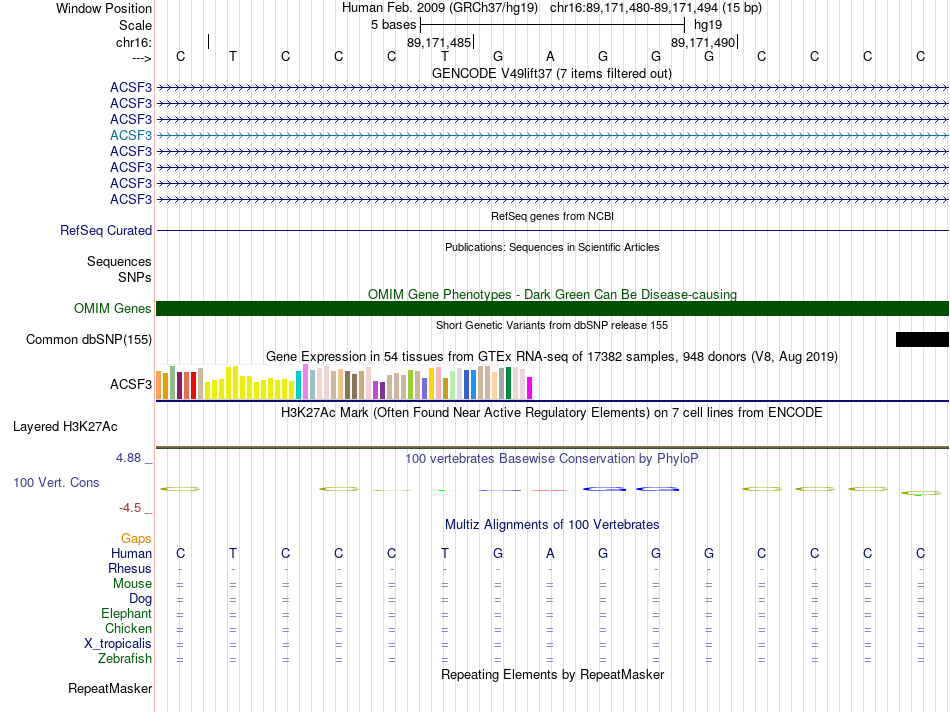
Task: Click the OMIM Genes track label
Action: (113, 308)
